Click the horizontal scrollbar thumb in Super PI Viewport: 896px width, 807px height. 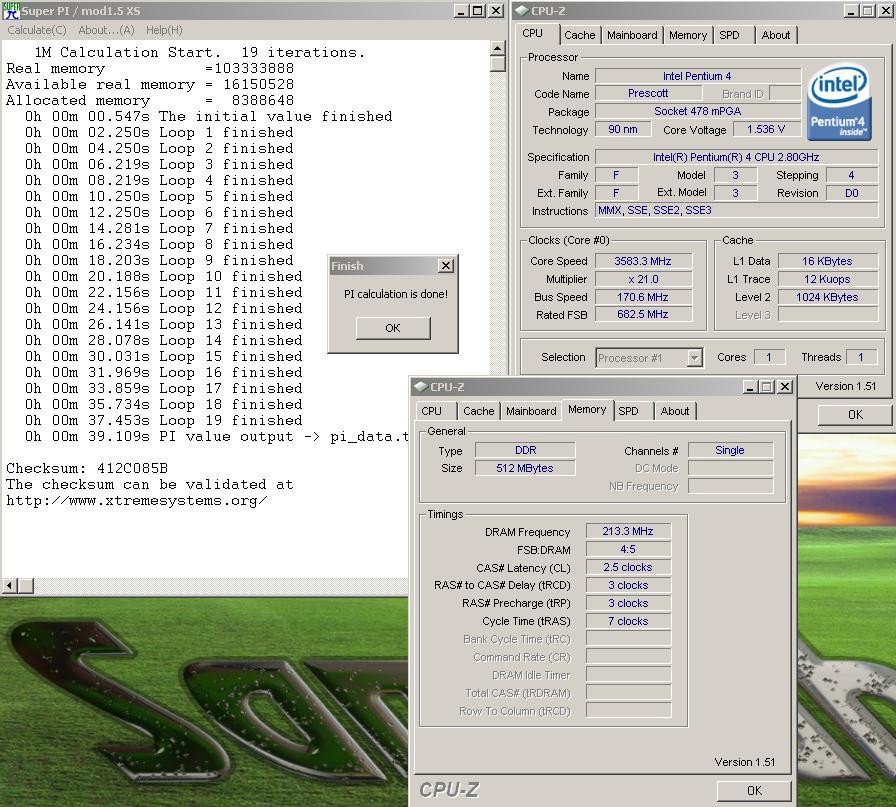(x=26, y=586)
